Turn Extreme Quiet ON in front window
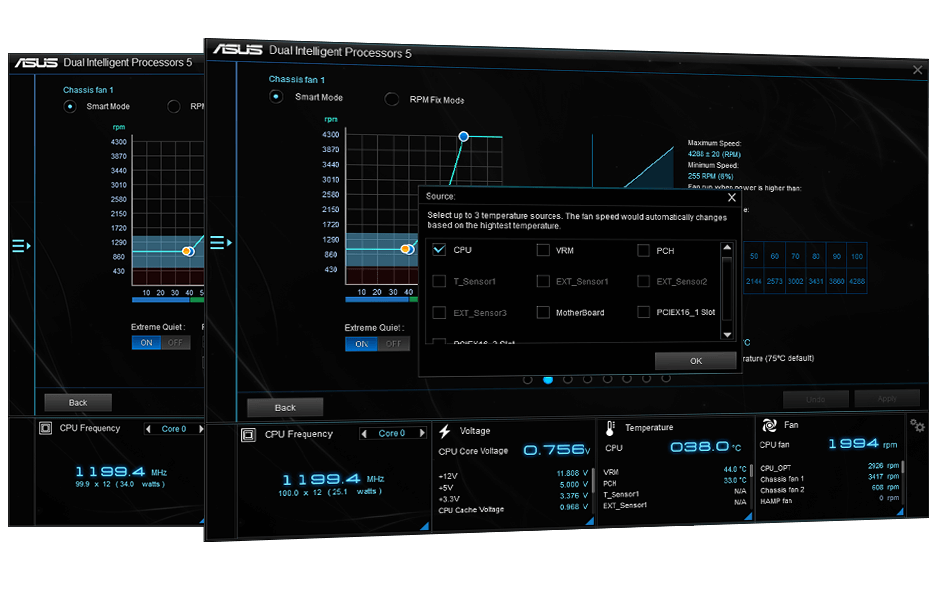 pyautogui.click(x=361, y=344)
